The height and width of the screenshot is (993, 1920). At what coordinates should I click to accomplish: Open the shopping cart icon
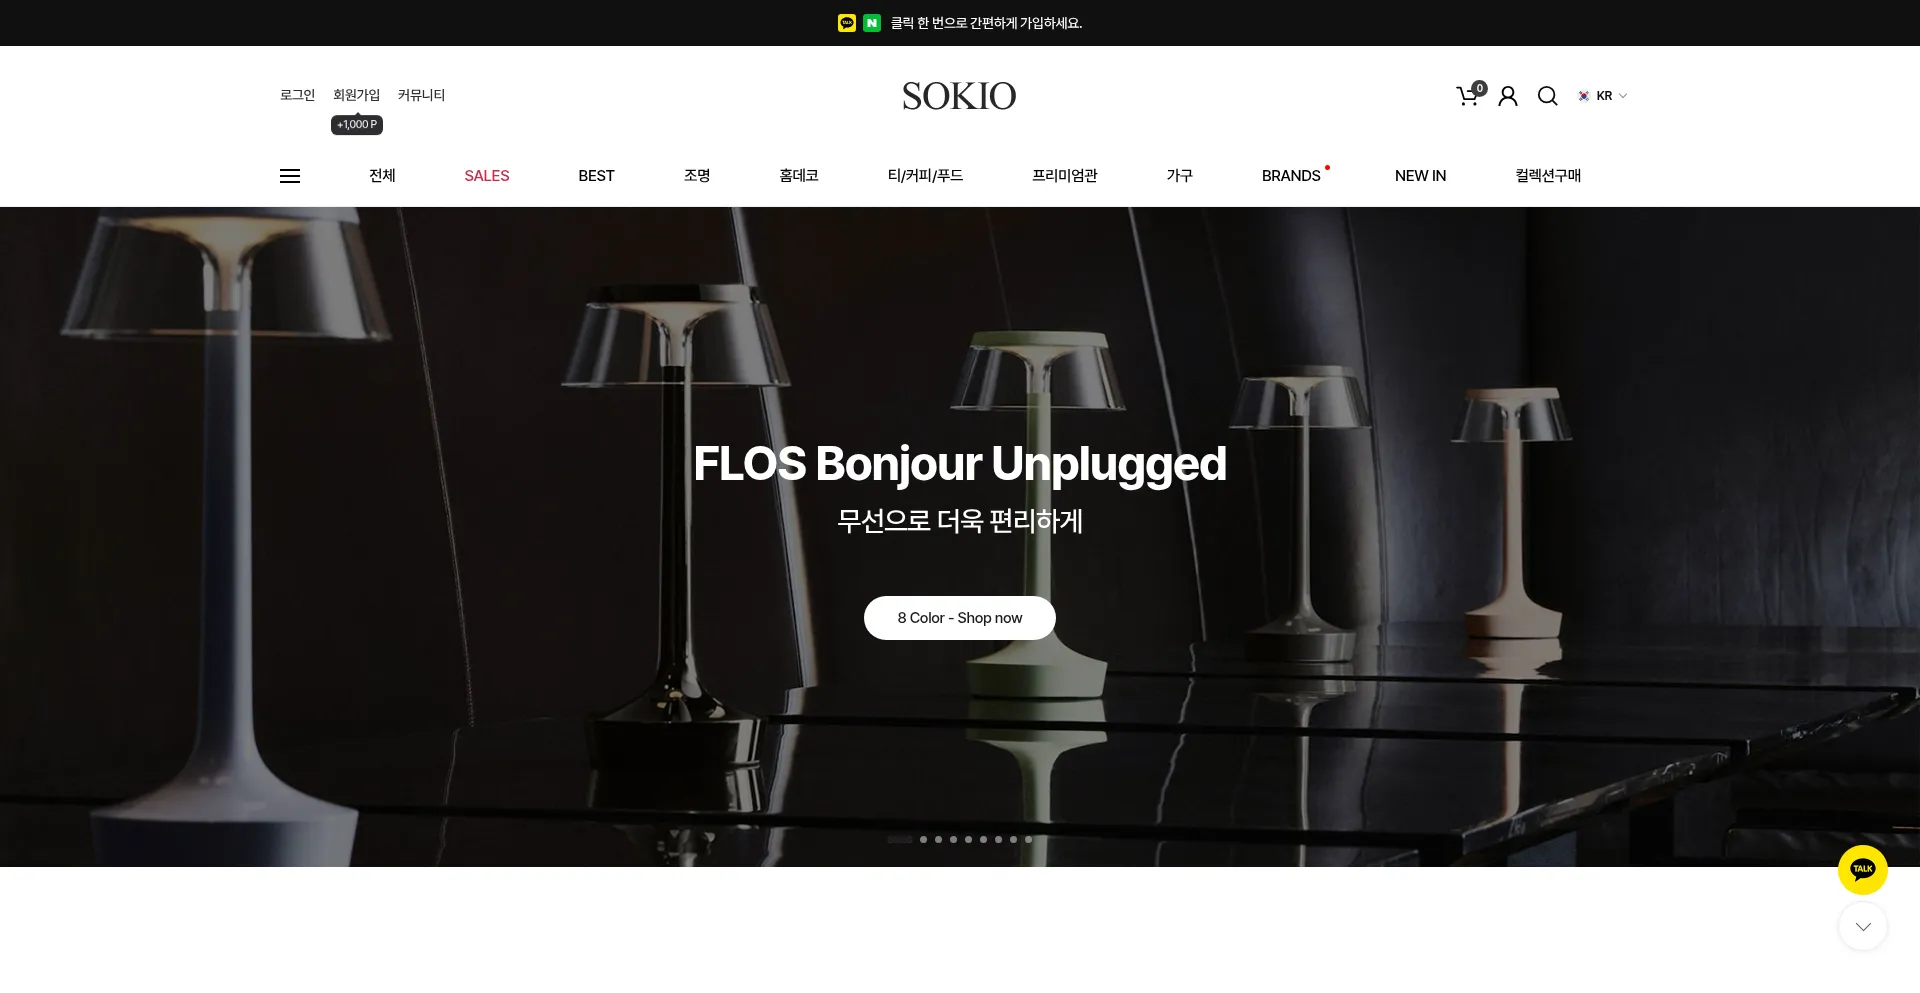tap(1468, 96)
